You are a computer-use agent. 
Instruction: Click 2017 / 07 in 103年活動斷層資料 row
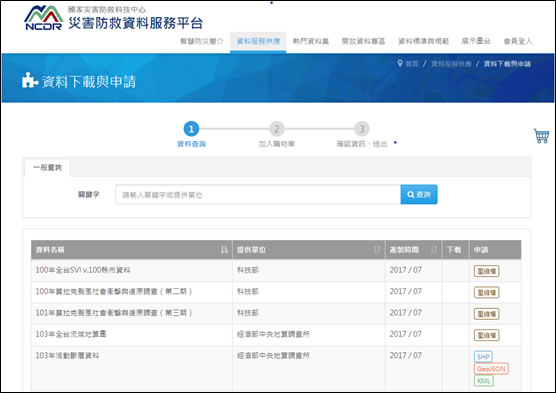click(405, 355)
